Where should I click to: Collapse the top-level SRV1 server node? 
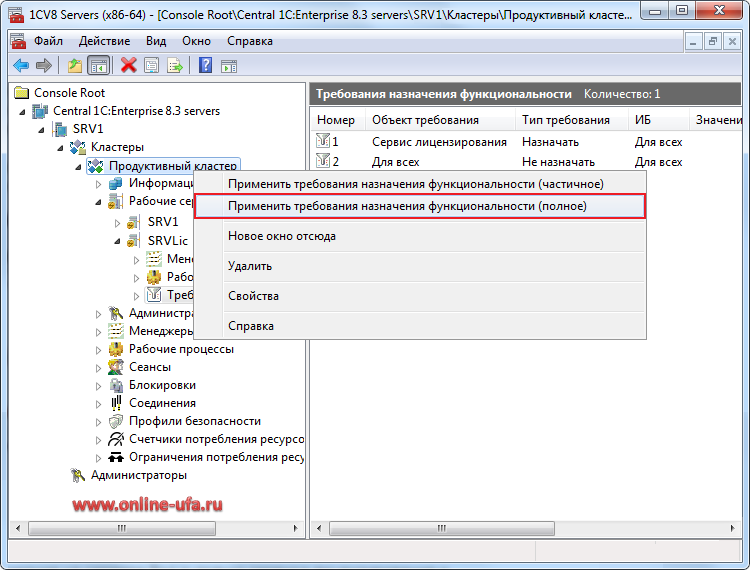pos(42,130)
